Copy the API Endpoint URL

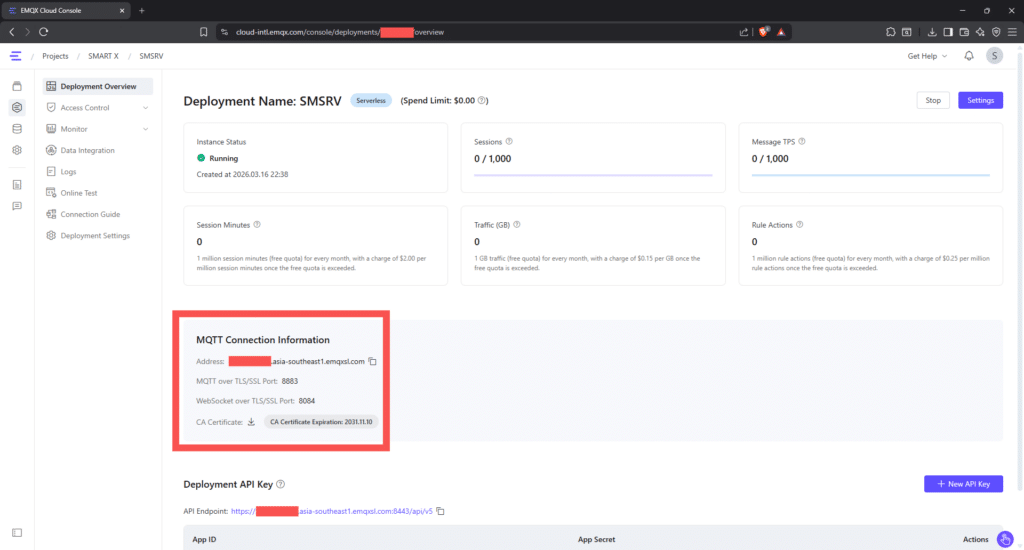[440, 511]
